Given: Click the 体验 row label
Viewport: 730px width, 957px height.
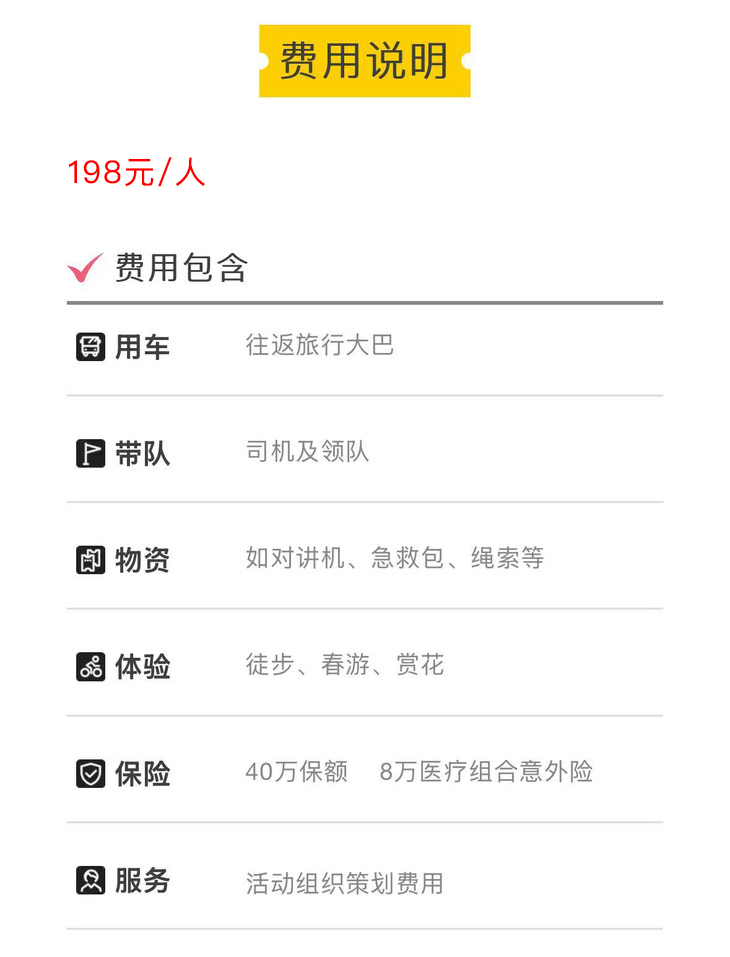Looking at the screenshot, I should click(x=142, y=667).
